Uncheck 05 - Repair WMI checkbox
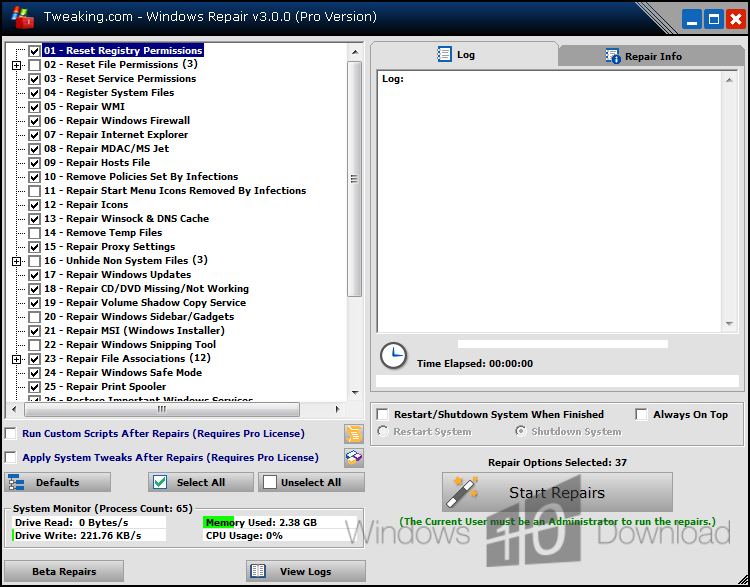 (34, 107)
